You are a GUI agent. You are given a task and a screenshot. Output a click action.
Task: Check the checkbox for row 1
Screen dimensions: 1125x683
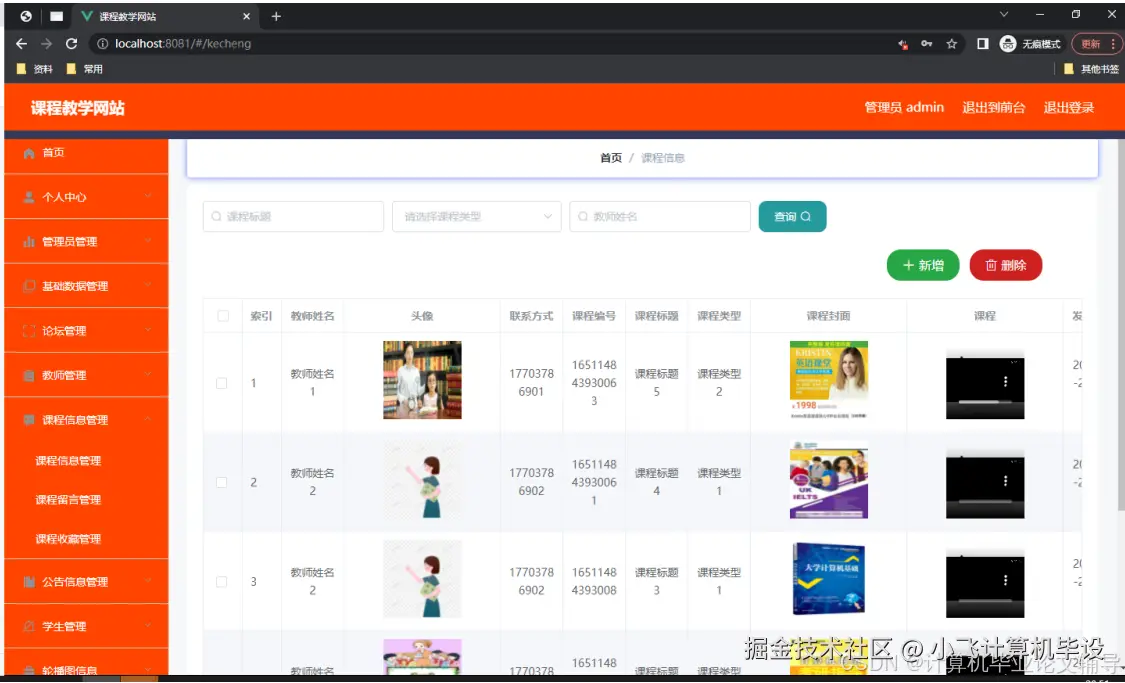[x=221, y=381]
